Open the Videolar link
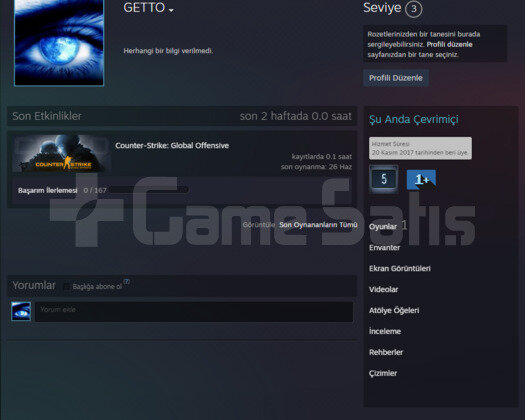 (x=383, y=289)
